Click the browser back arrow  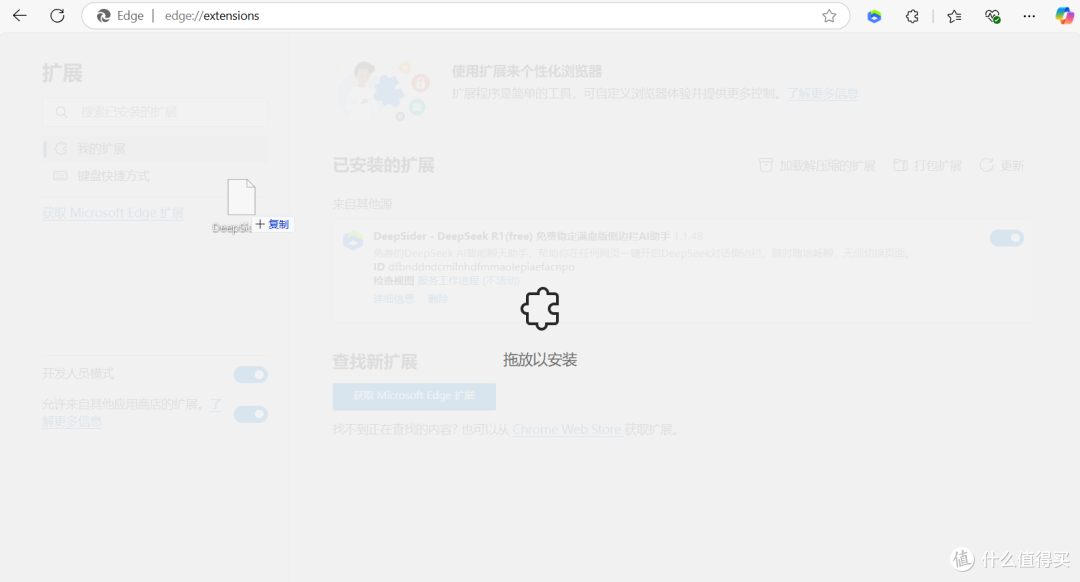coord(19,16)
